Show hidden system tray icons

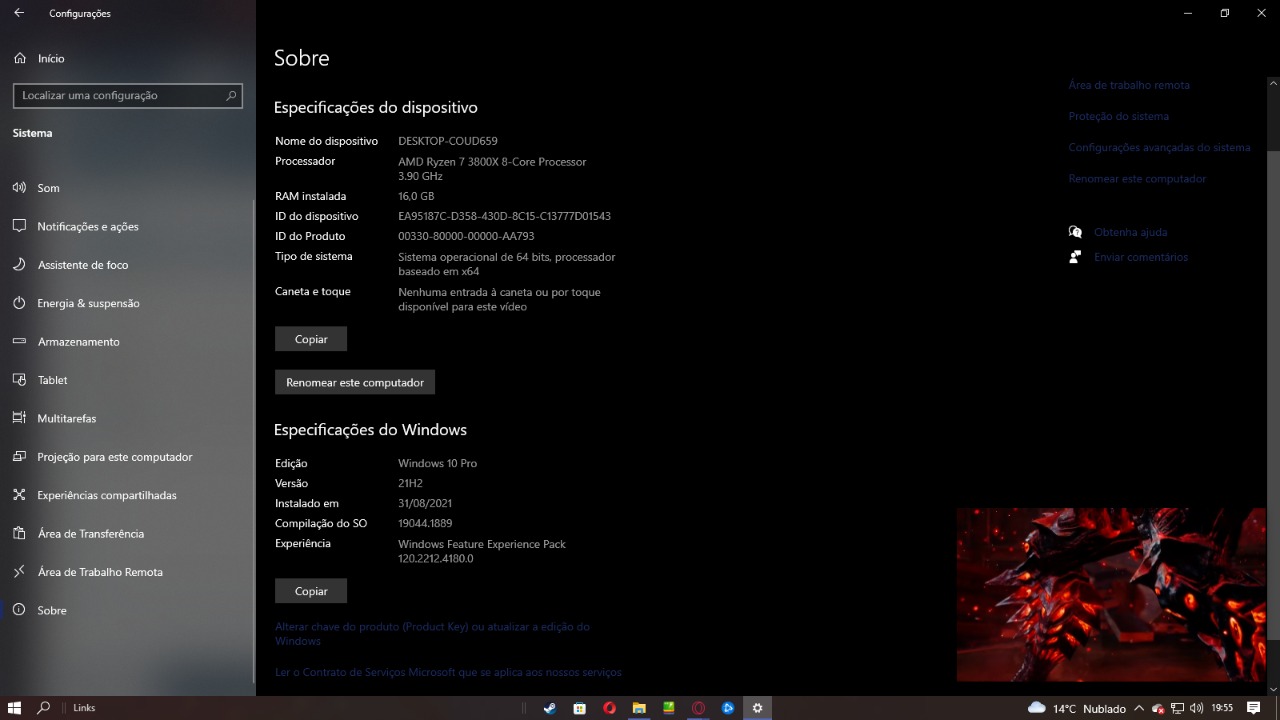click(x=1138, y=708)
